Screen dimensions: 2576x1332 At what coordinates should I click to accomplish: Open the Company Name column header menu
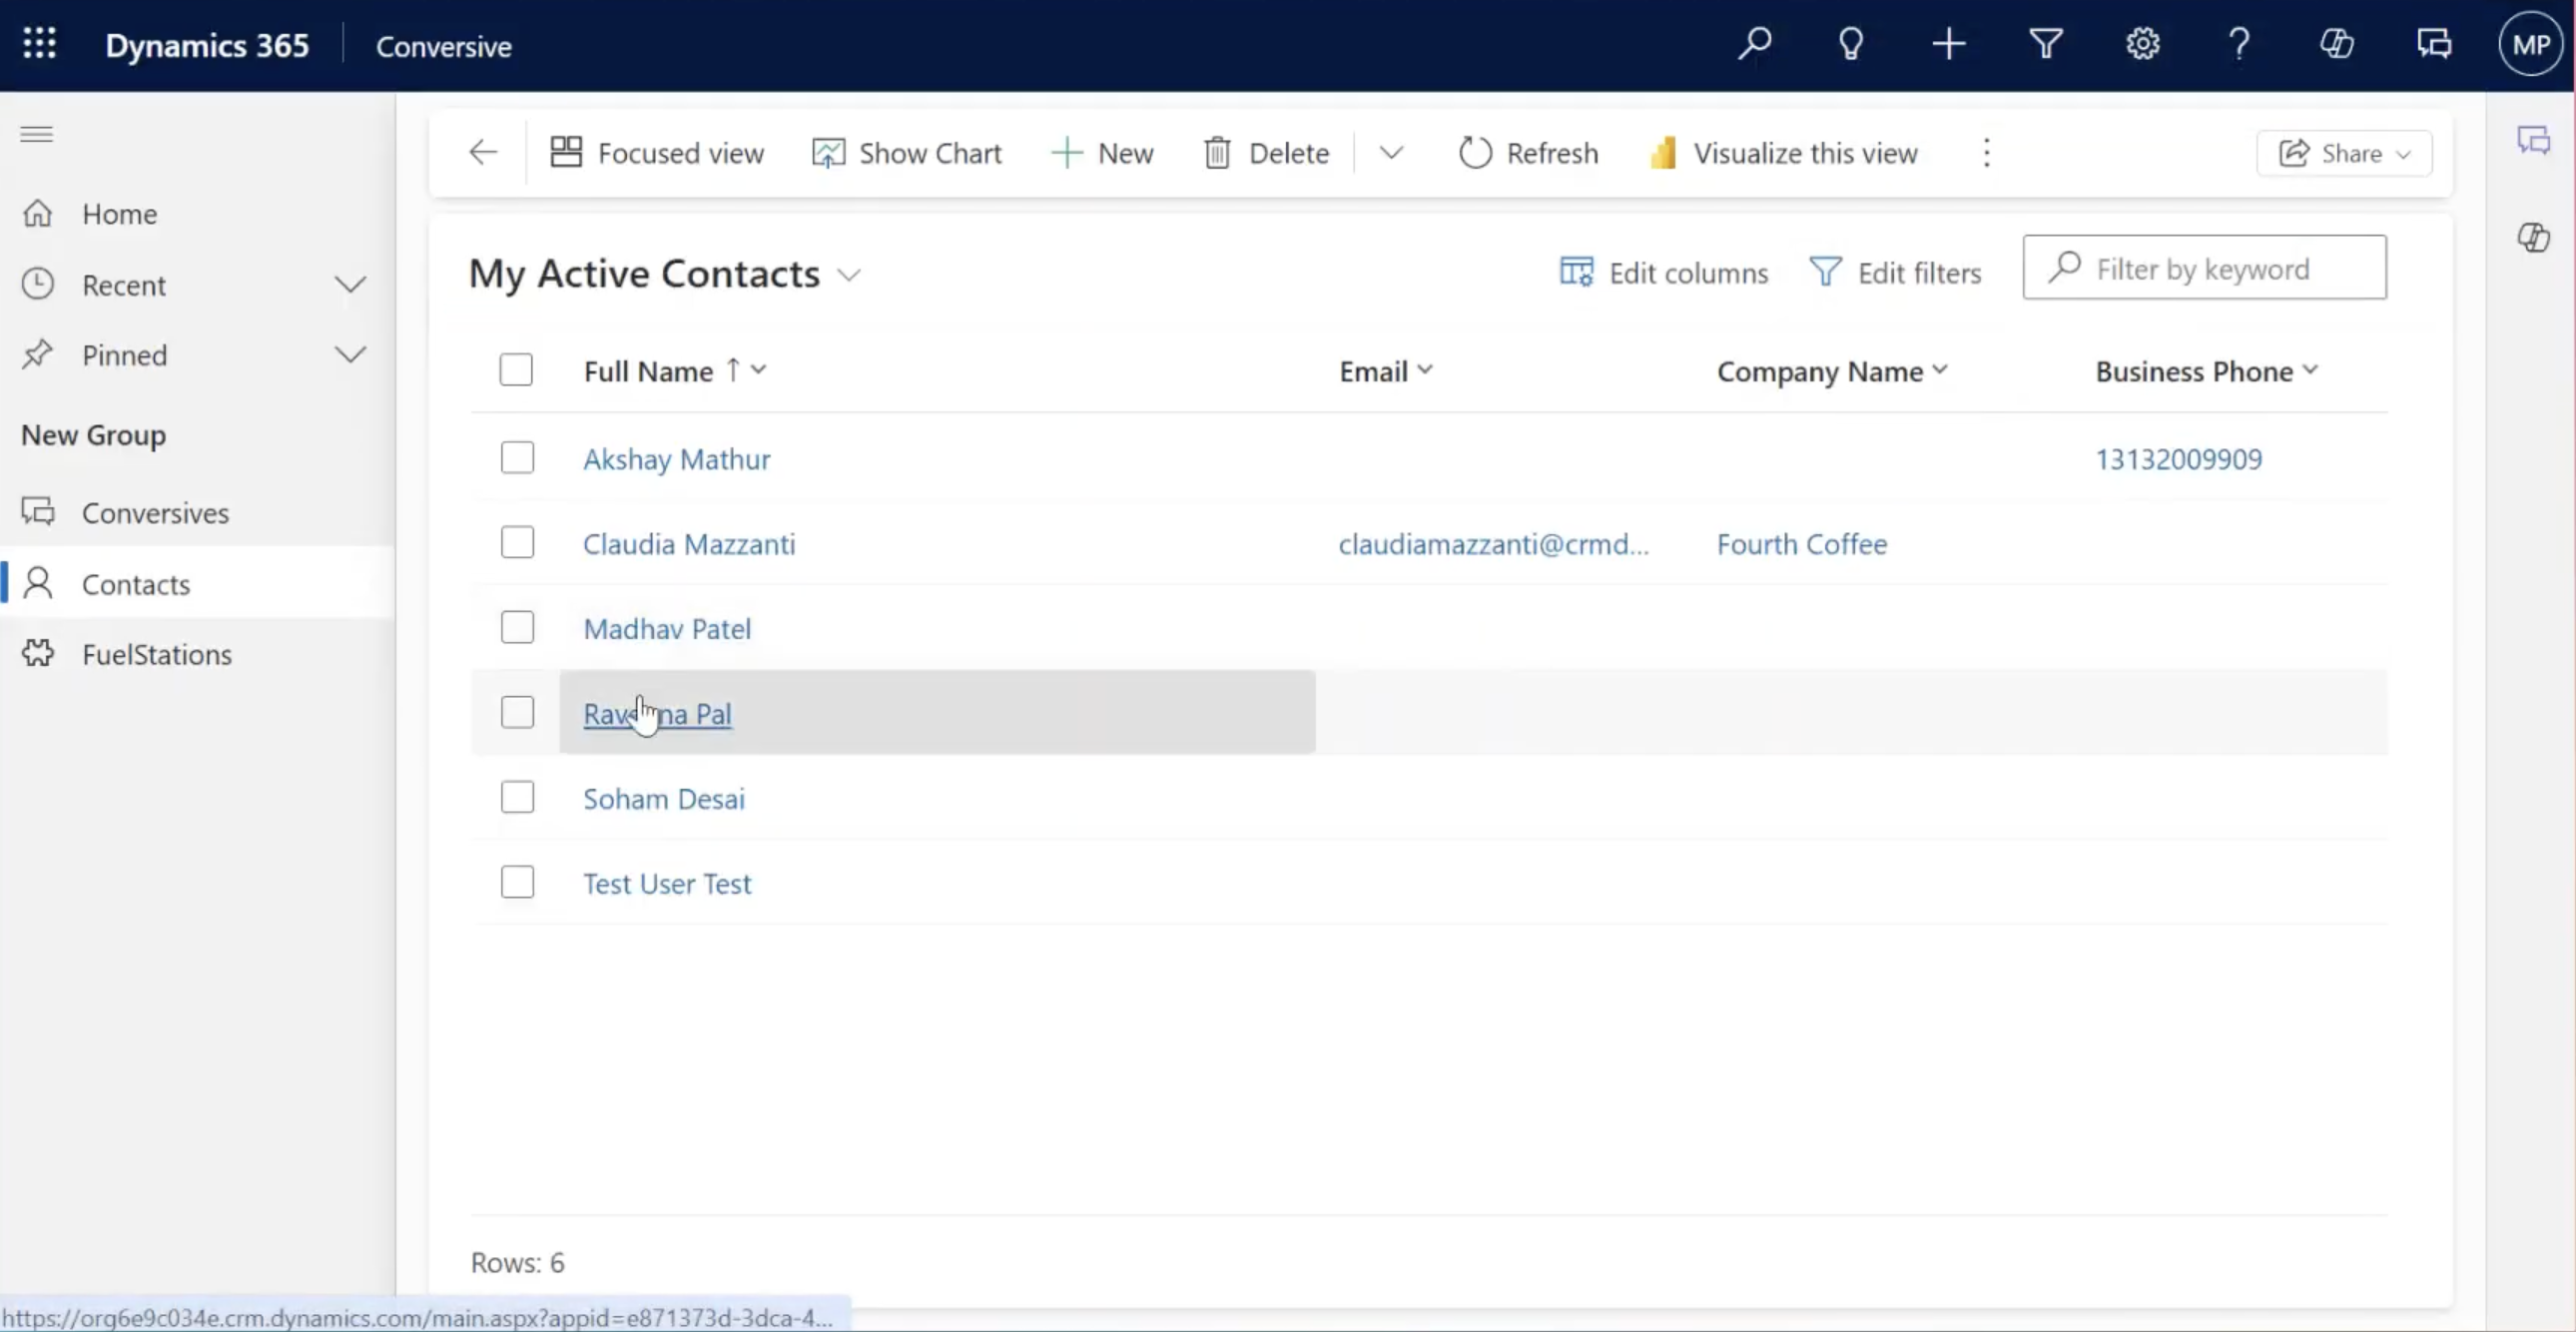pyautogui.click(x=1832, y=371)
